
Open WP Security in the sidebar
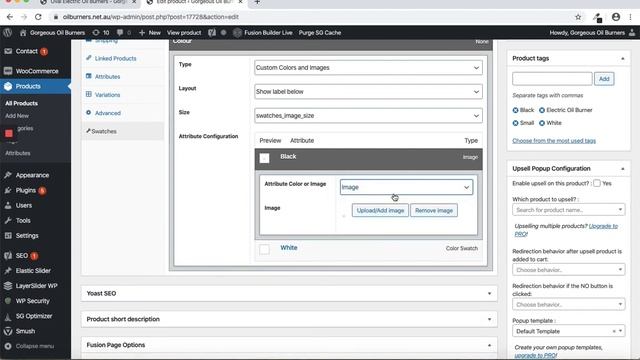point(32,301)
